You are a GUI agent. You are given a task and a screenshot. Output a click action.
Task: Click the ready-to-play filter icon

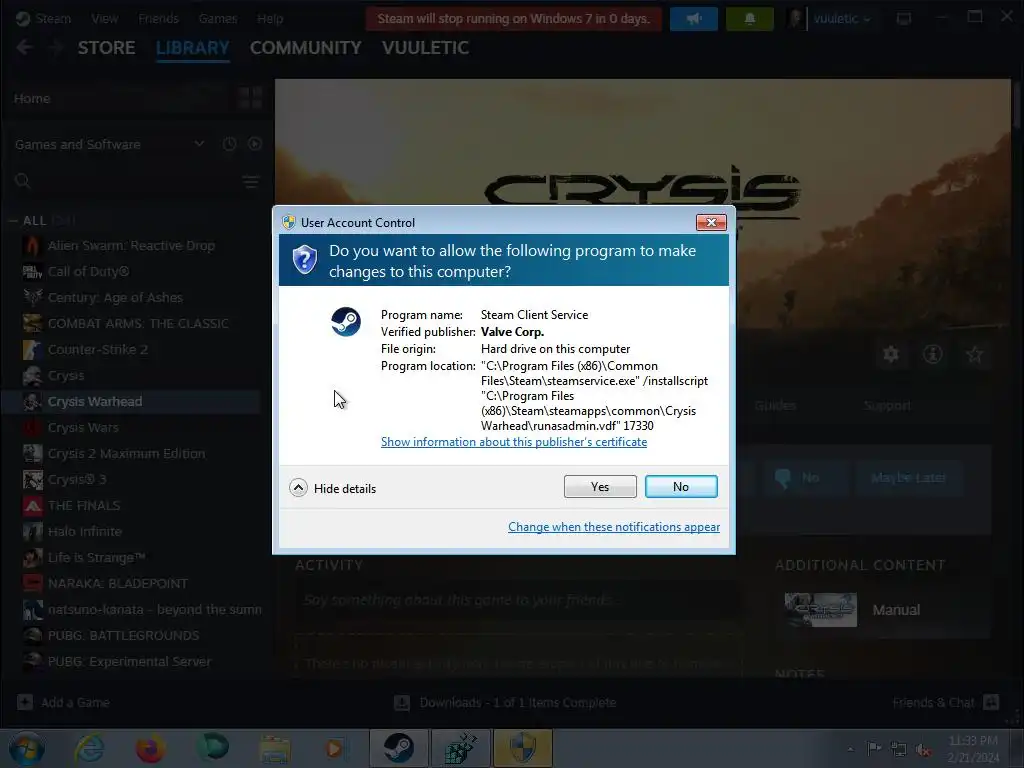(x=255, y=144)
